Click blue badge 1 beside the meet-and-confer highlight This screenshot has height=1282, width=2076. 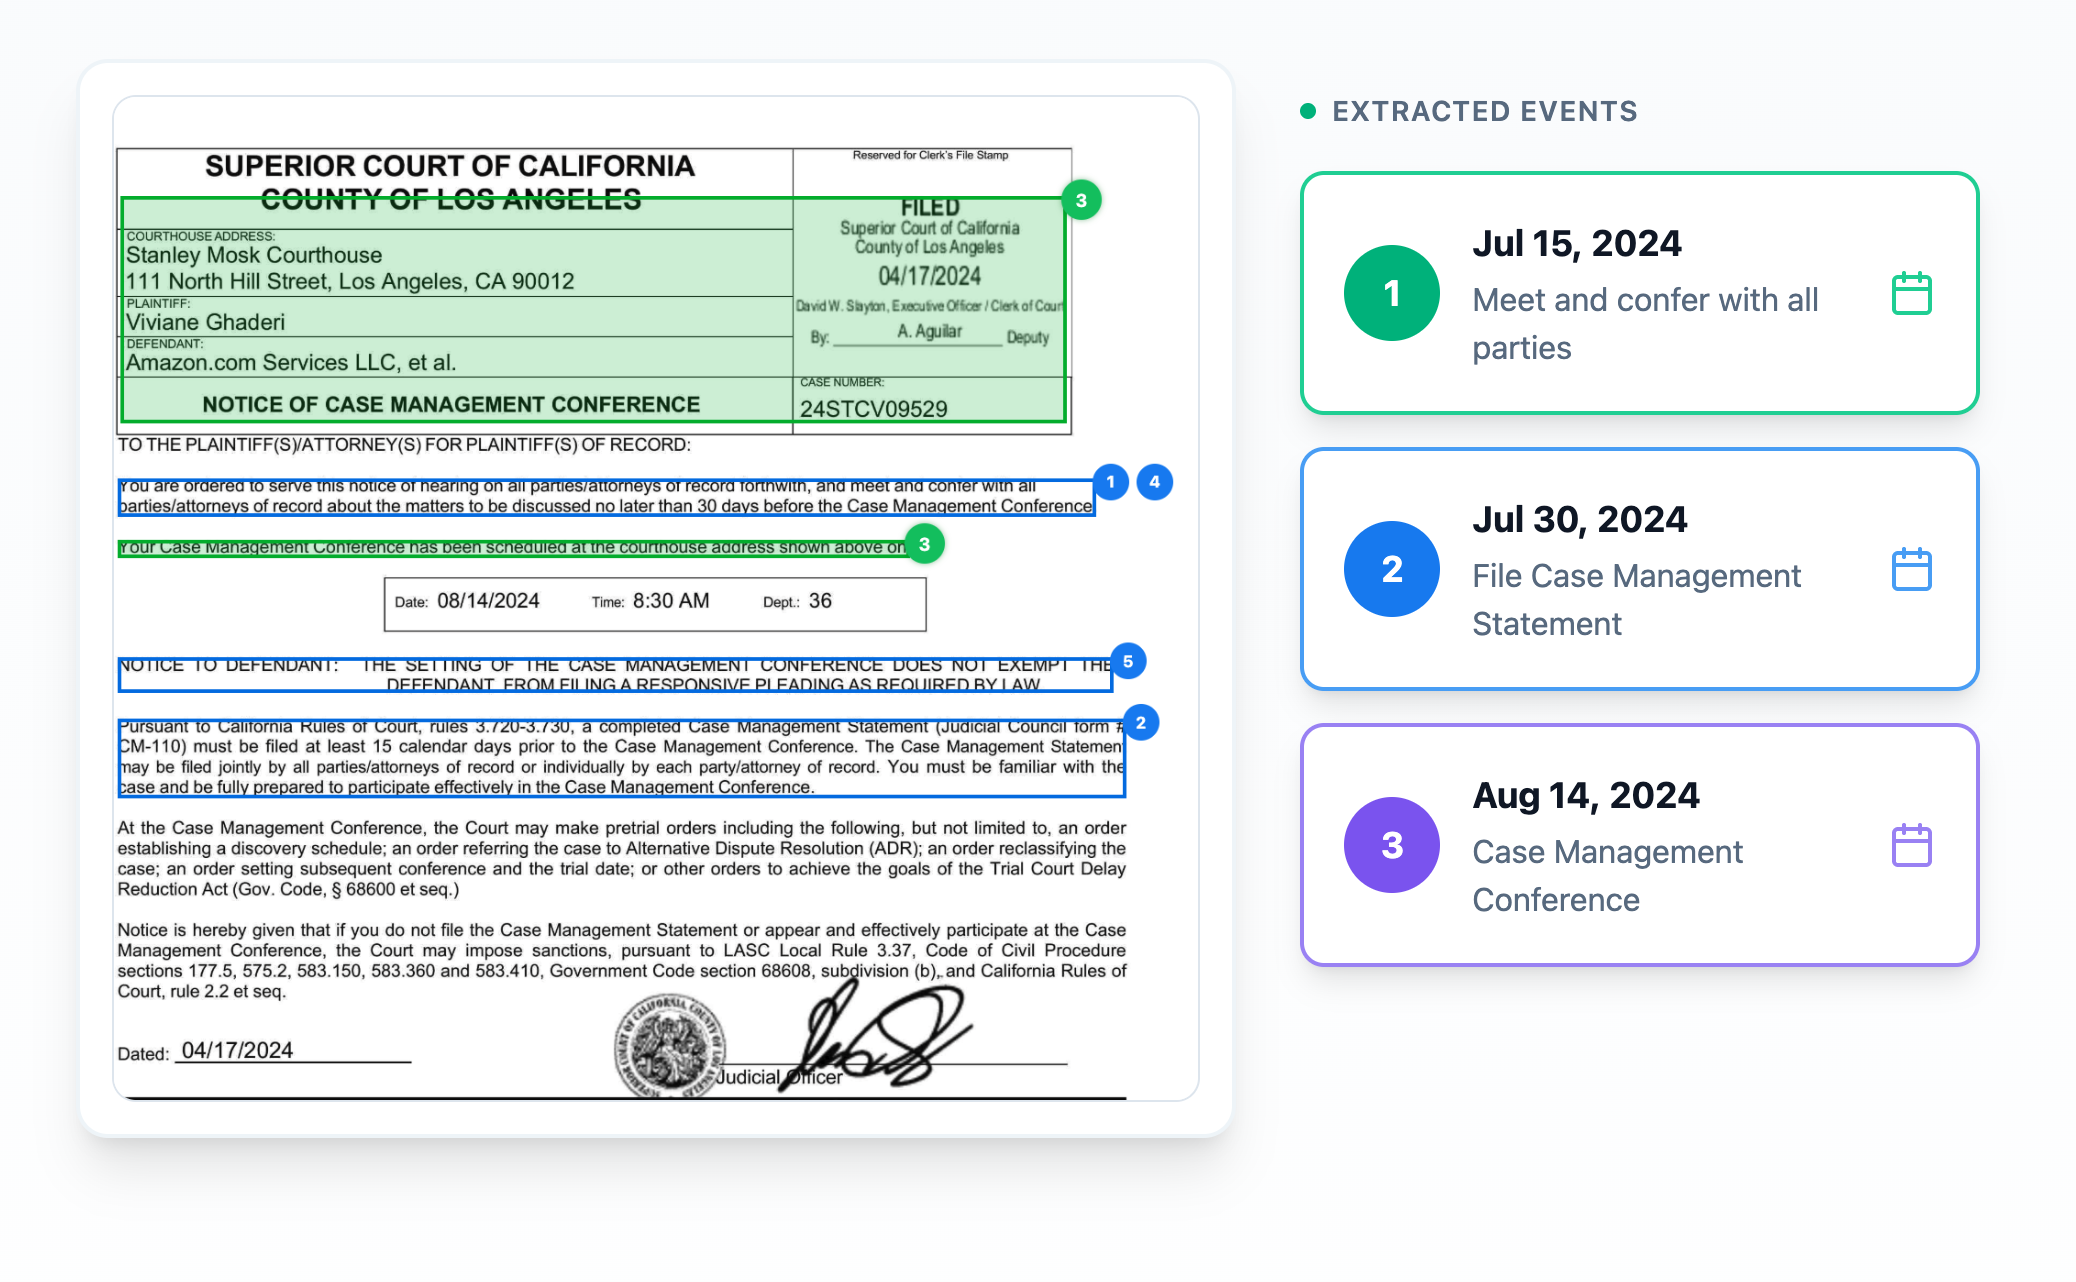[x=1110, y=482]
